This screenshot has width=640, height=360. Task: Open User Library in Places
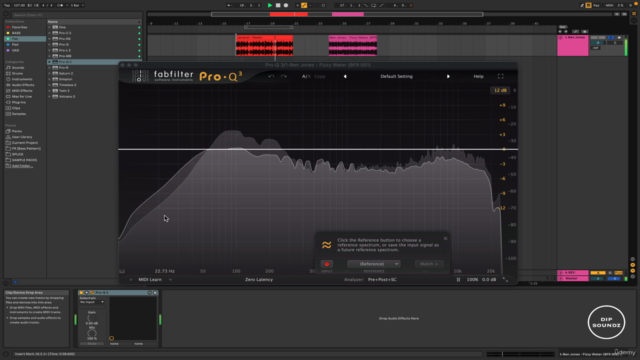click(22, 137)
